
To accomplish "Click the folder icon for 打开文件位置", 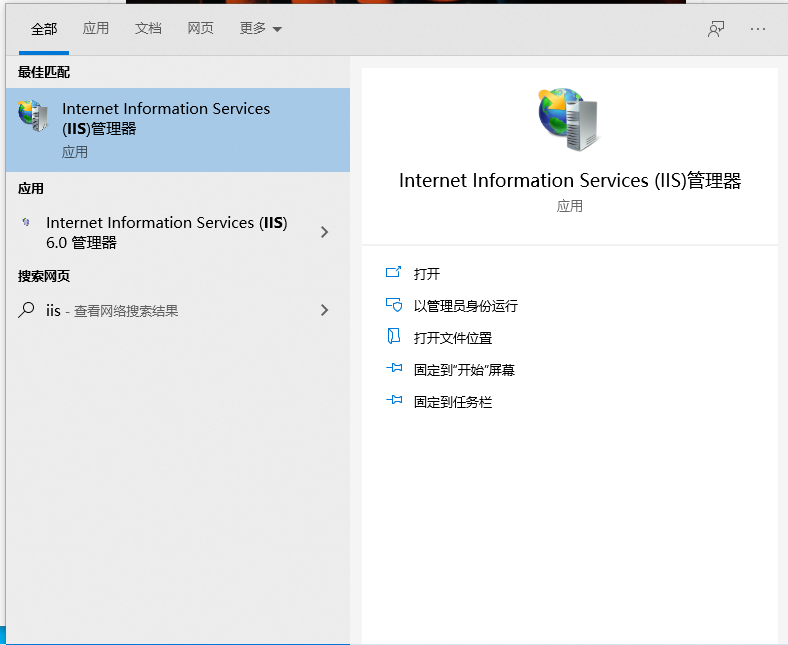I will pyautogui.click(x=393, y=336).
